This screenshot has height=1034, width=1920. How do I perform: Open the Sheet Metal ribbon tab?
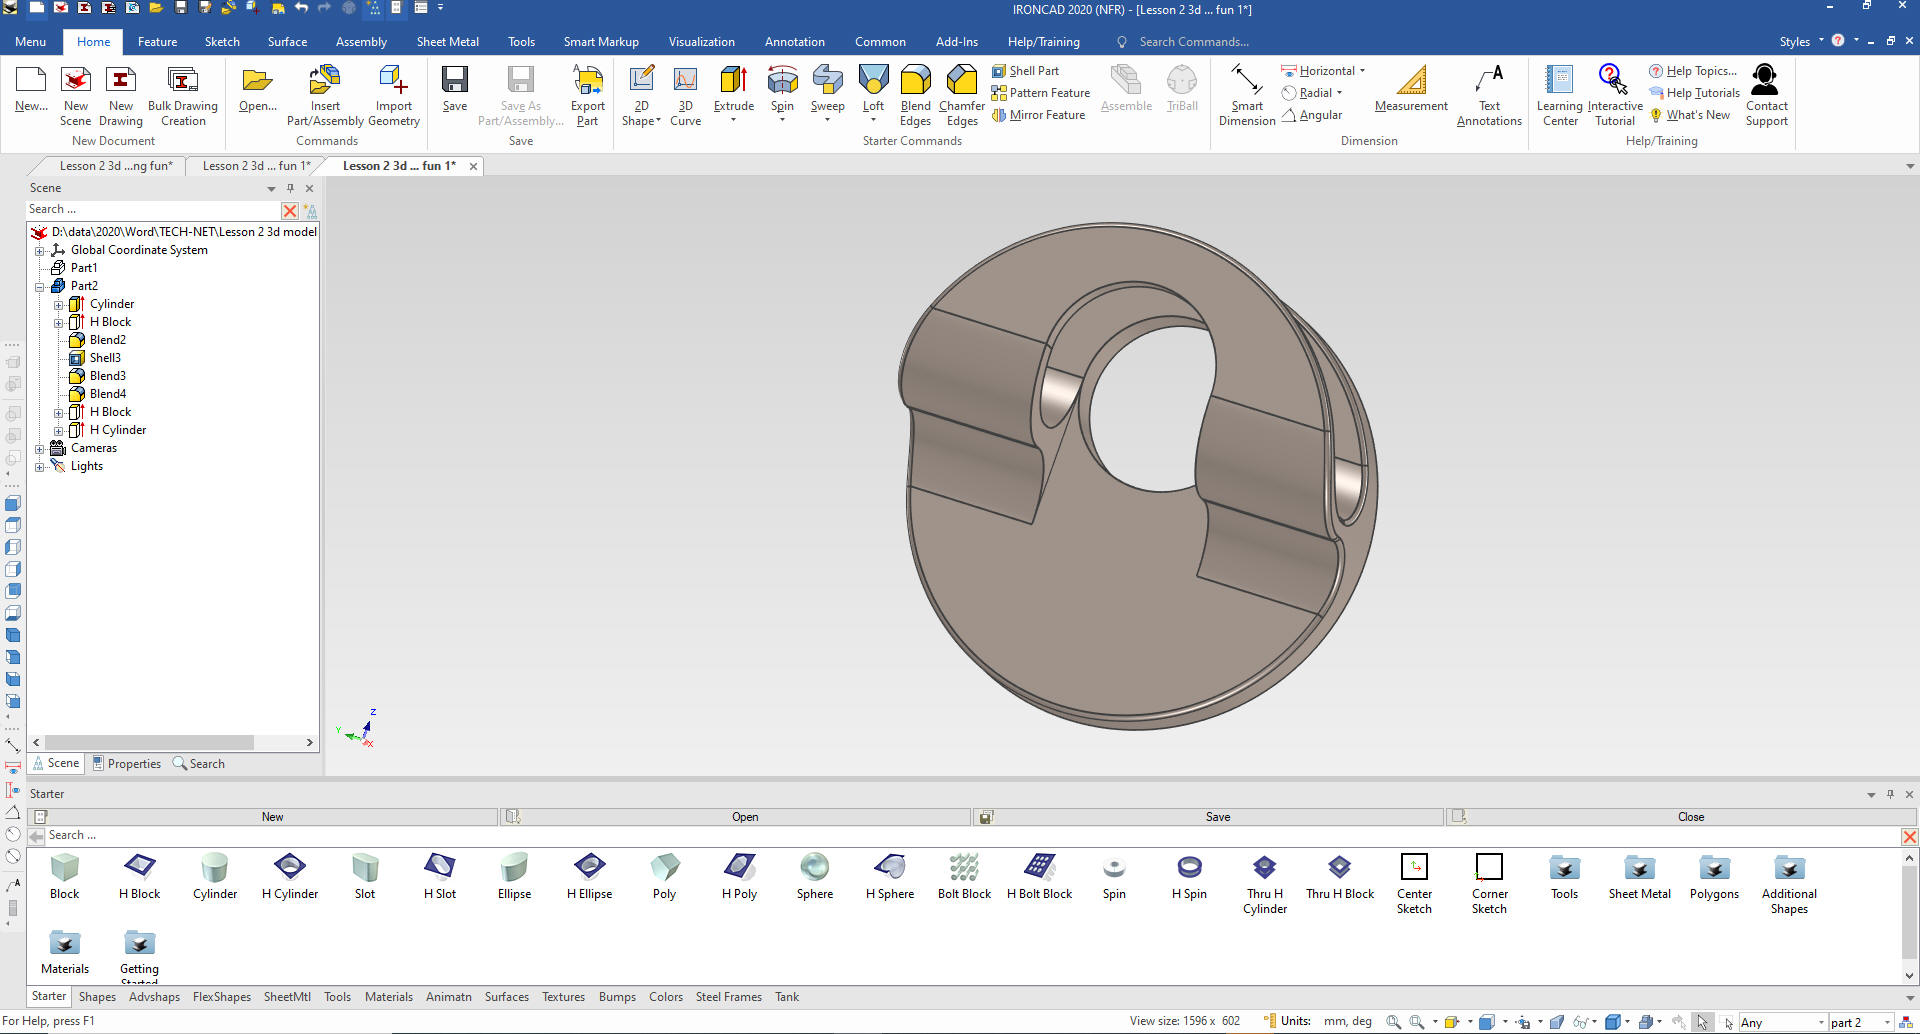(447, 42)
